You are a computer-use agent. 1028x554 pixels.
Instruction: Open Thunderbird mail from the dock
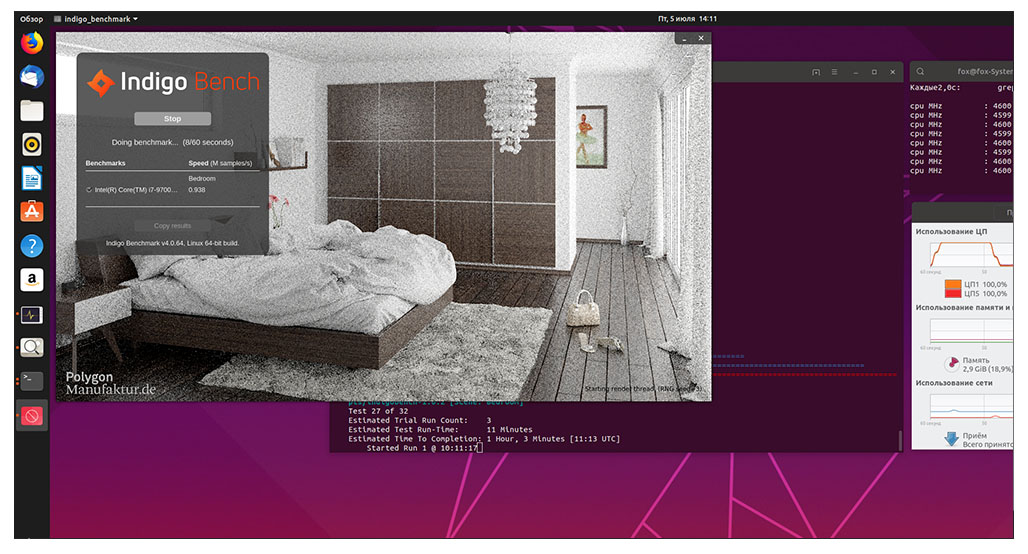[31, 77]
